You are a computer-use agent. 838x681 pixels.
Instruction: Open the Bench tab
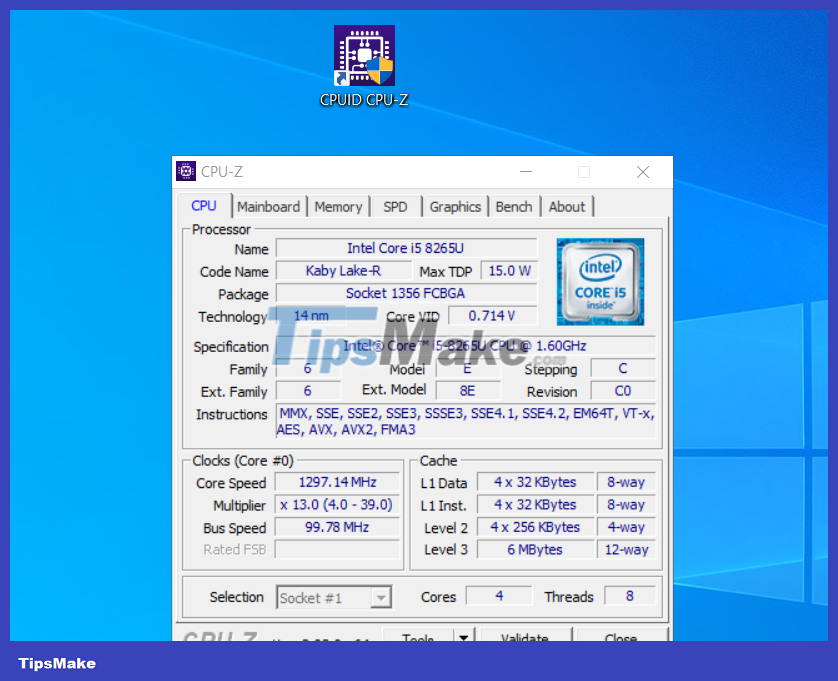(x=514, y=206)
